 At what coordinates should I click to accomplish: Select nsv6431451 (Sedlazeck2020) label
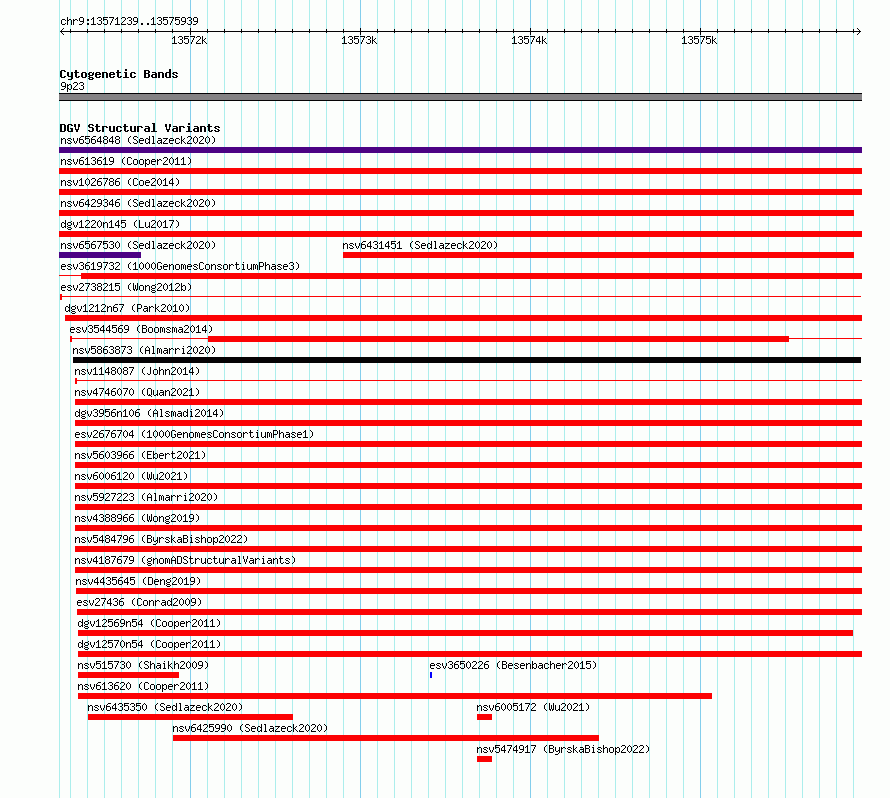420,245
